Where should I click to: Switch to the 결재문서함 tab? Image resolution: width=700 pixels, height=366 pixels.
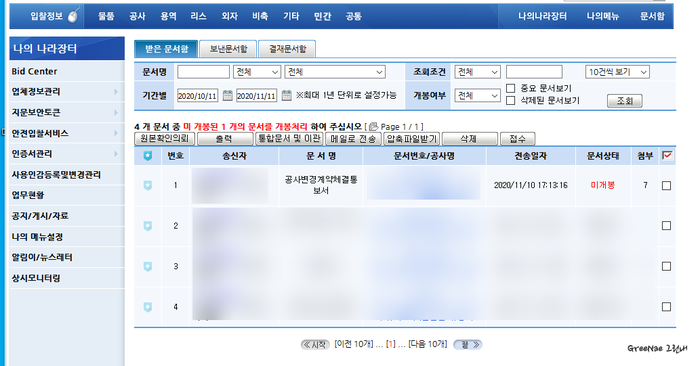(287, 49)
